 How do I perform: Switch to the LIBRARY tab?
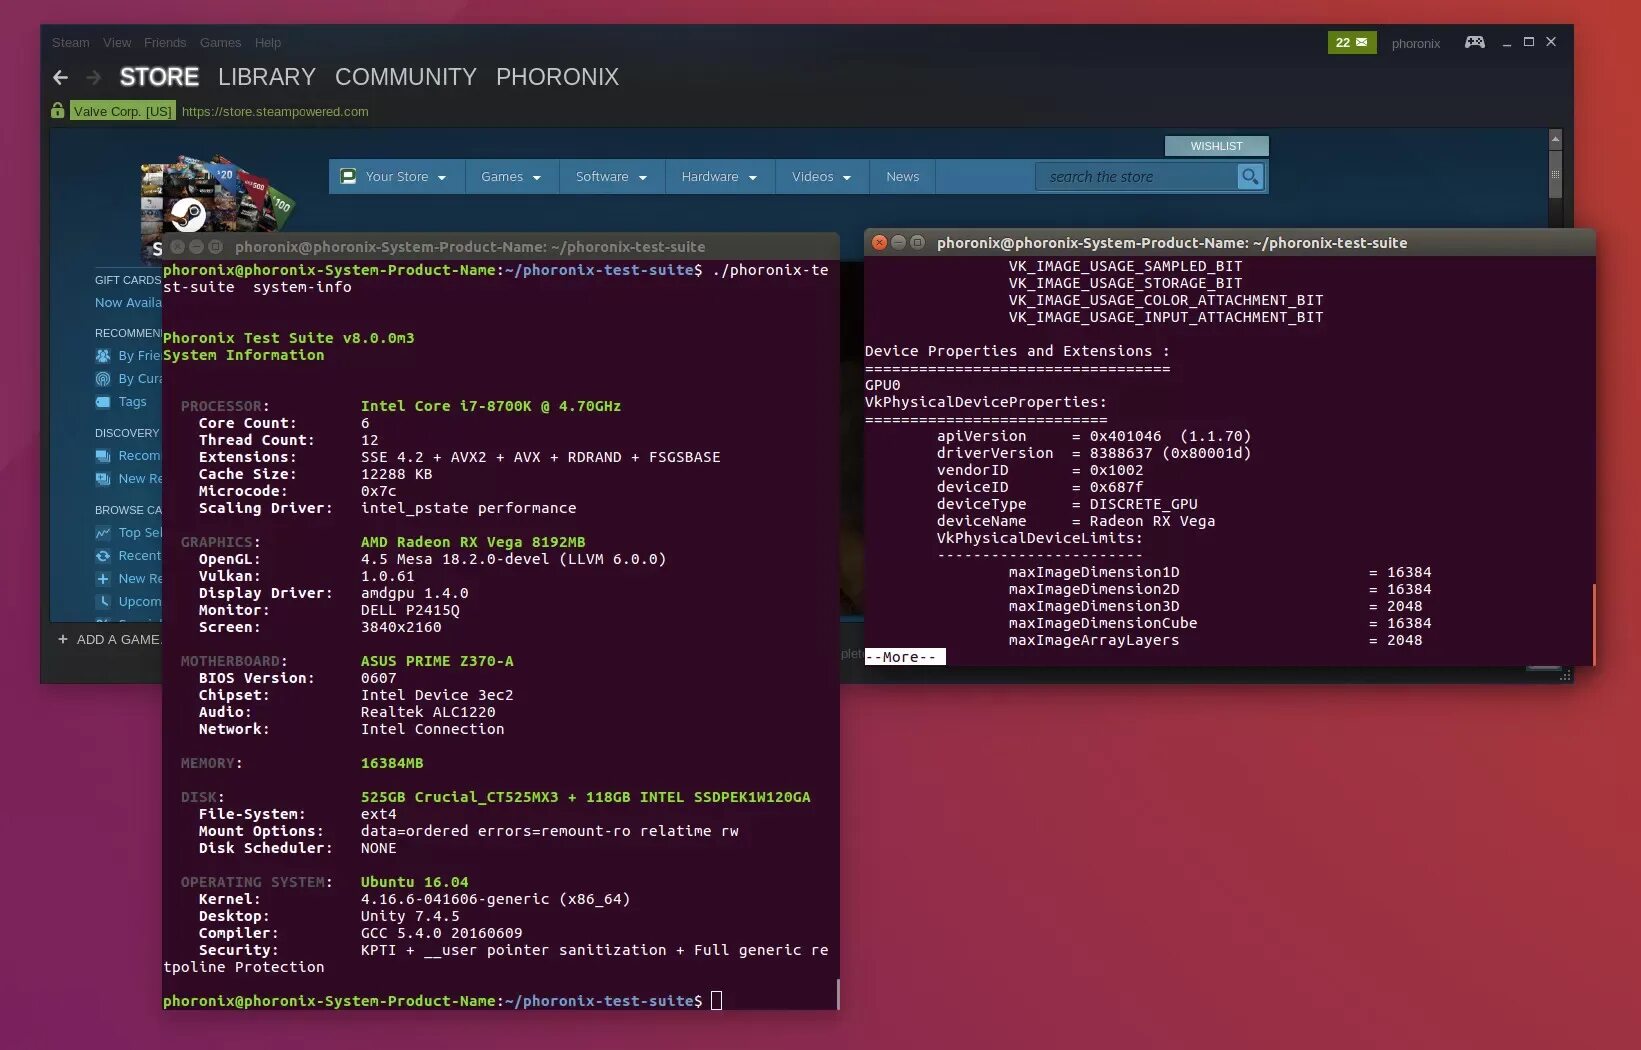click(267, 77)
